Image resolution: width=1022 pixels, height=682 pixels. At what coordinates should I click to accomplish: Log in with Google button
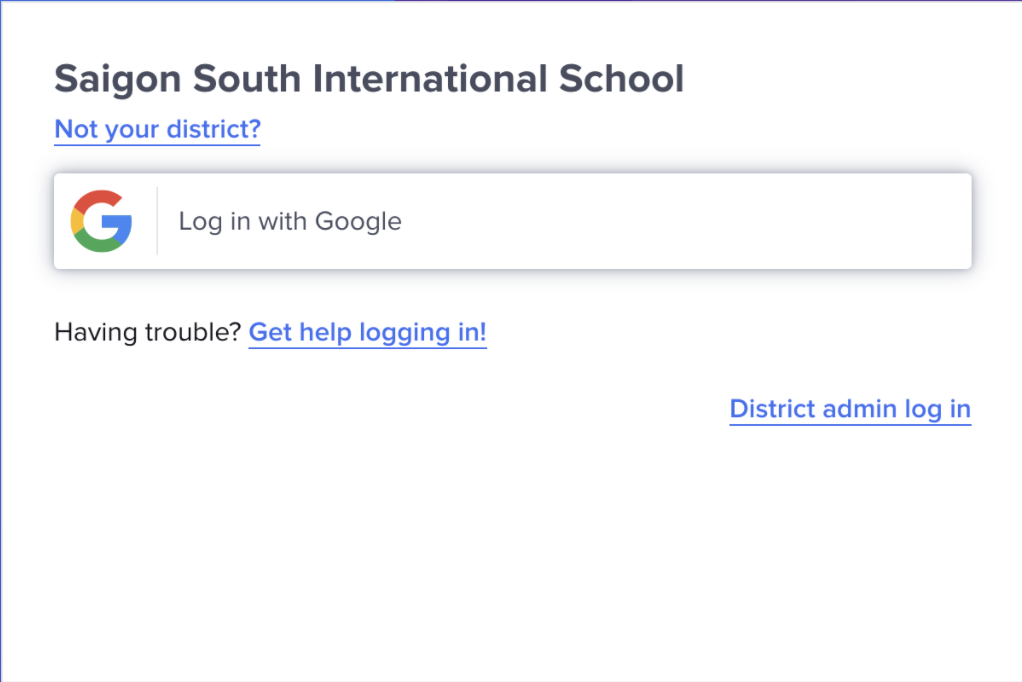pyautogui.click(x=512, y=221)
